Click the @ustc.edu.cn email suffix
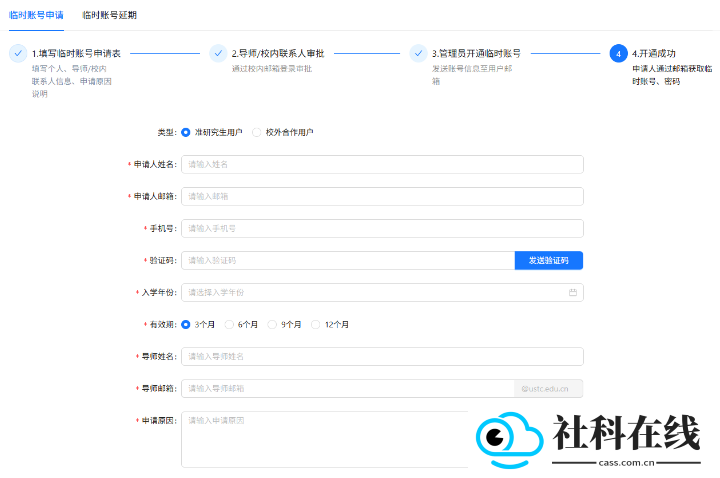This screenshot has width=720, height=478. click(548, 388)
